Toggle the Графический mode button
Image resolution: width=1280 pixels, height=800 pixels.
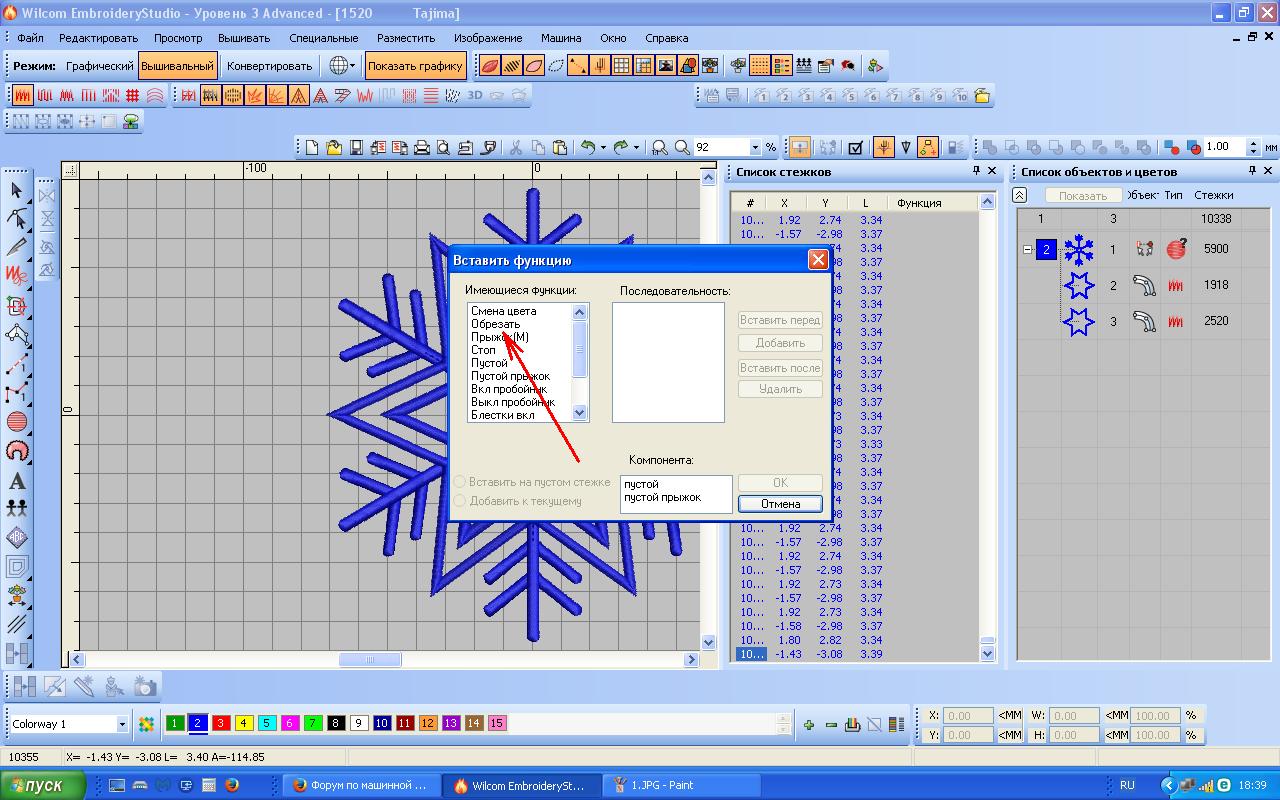coord(99,66)
